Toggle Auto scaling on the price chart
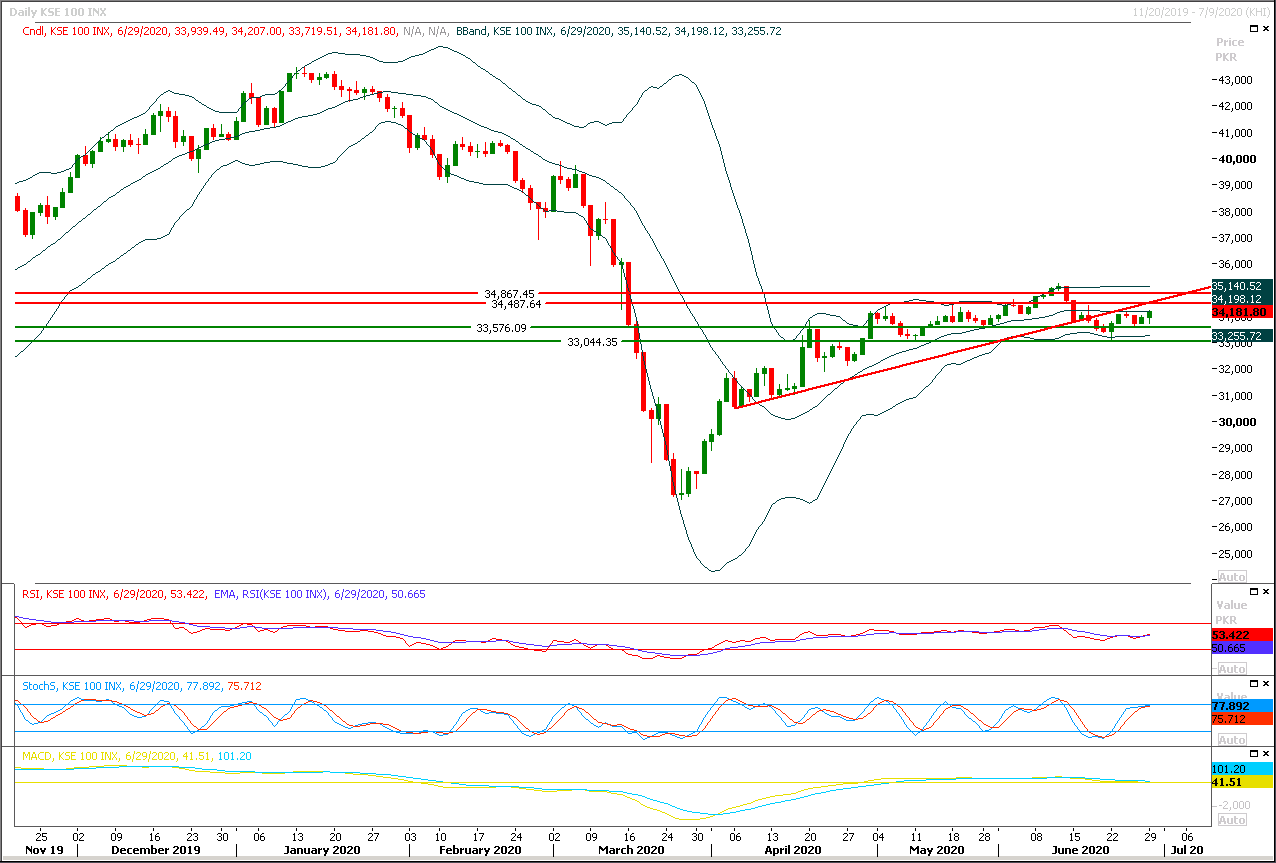Viewport: 1276px width, 863px height. tap(1231, 577)
